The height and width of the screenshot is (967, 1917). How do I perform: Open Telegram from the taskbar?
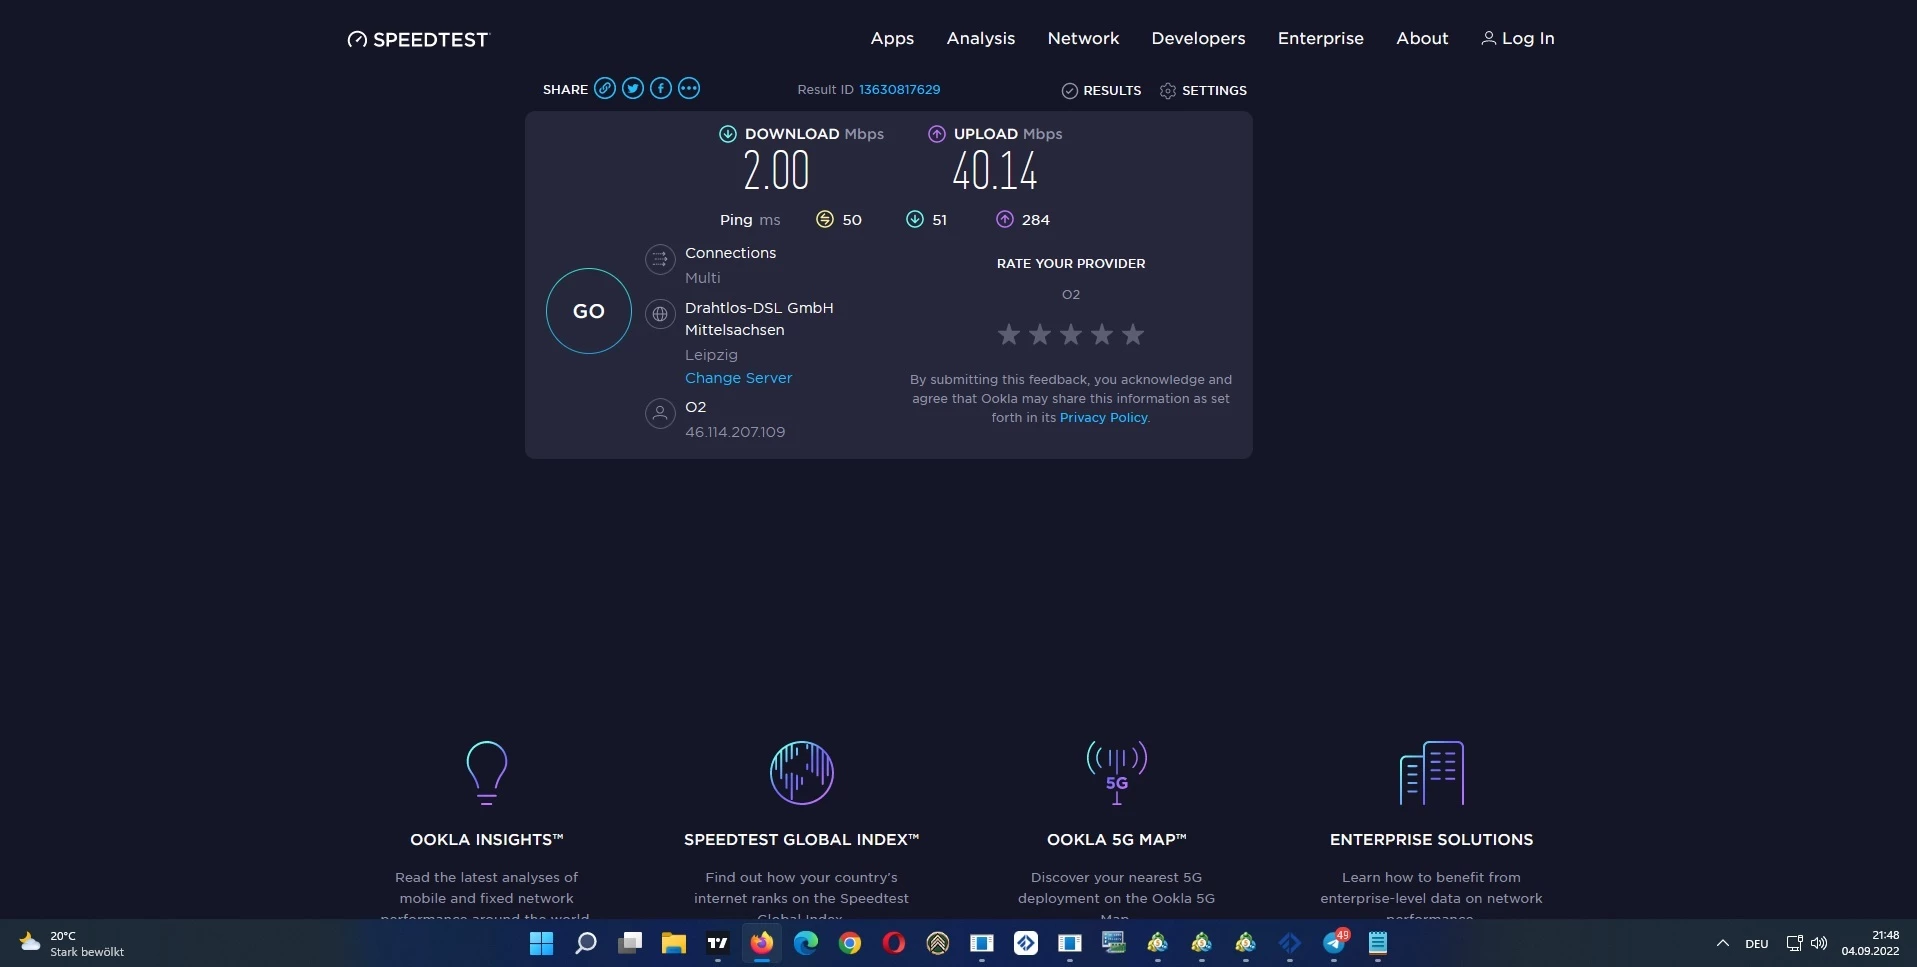(1334, 943)
